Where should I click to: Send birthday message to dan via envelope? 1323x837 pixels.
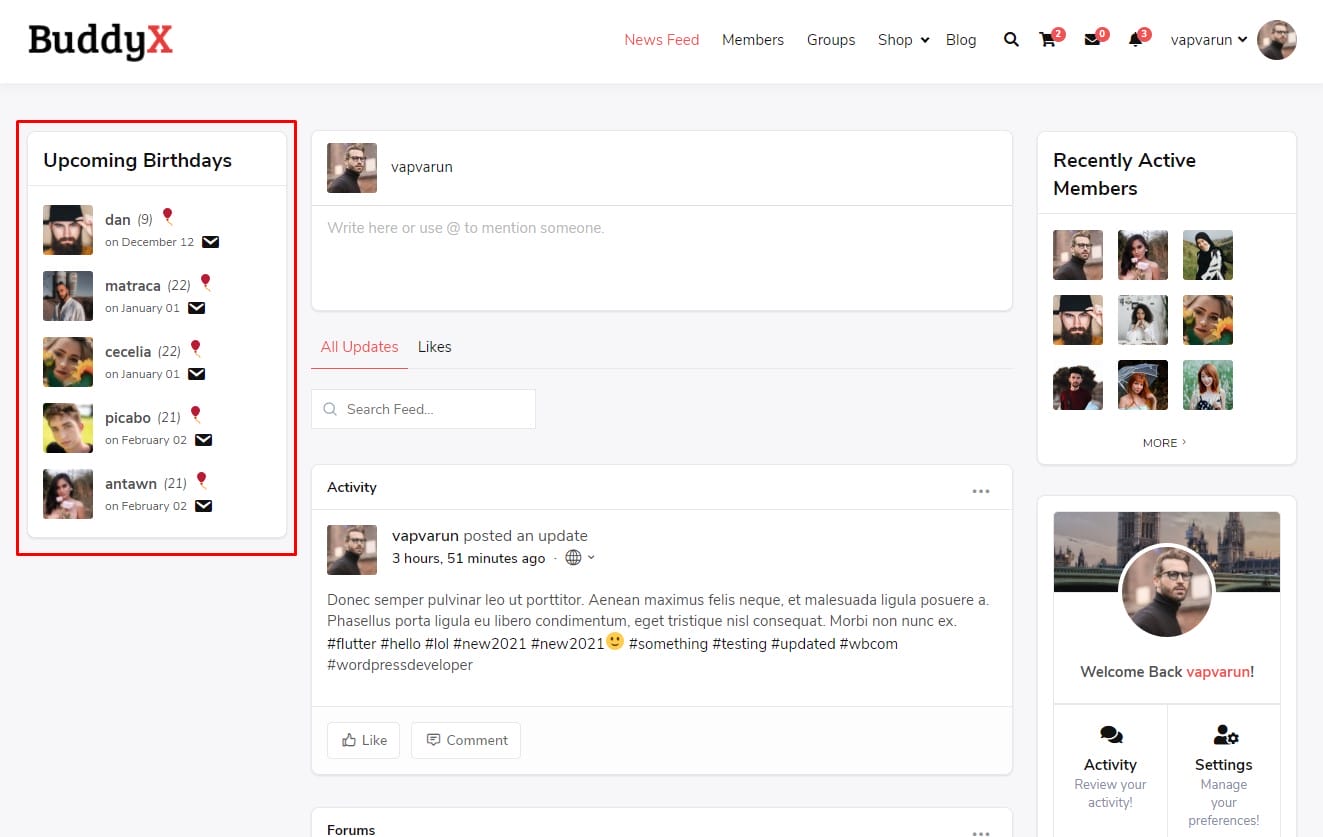210,242
